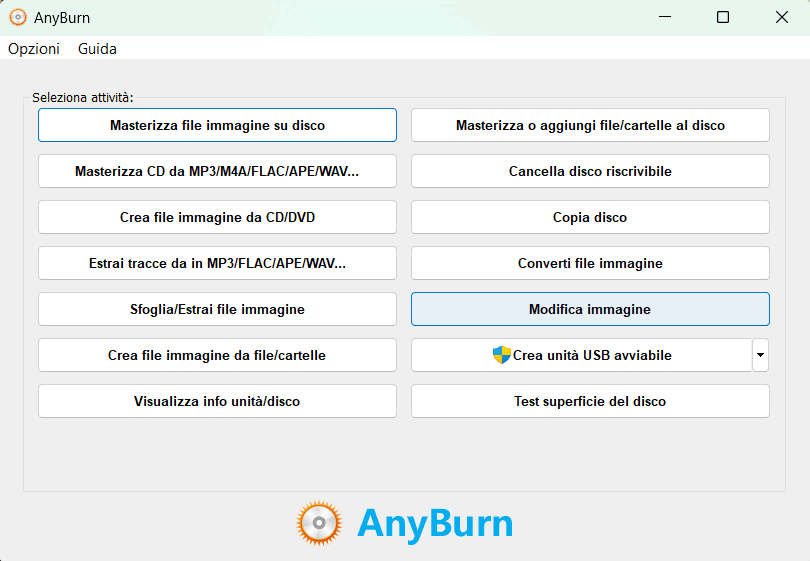Start Test superficie del disco

click(x=590, y=401)
